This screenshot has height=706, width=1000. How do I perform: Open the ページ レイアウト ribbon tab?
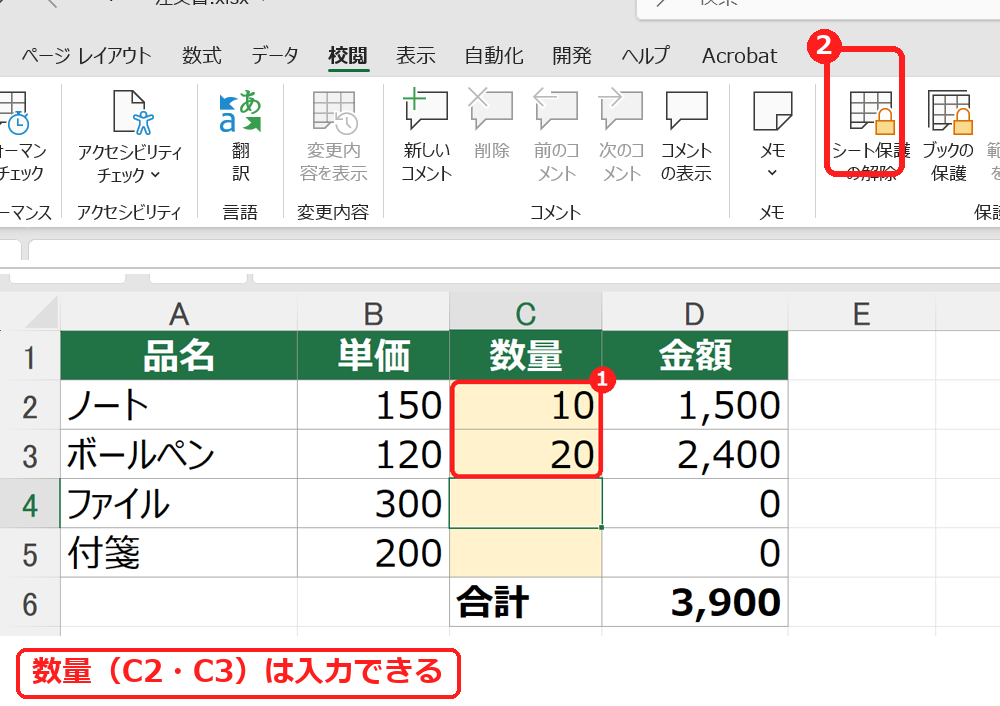87,56
